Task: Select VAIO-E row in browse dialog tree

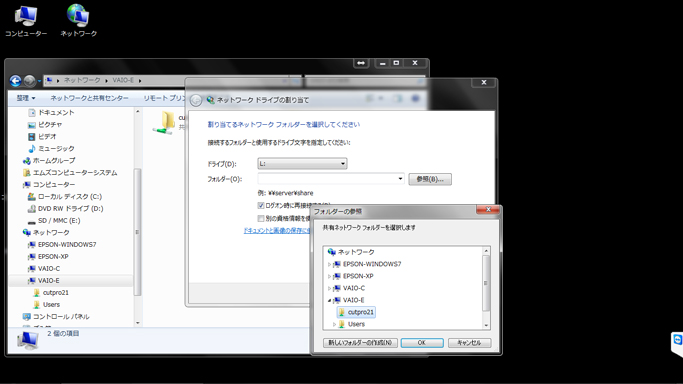Action: 353,300
